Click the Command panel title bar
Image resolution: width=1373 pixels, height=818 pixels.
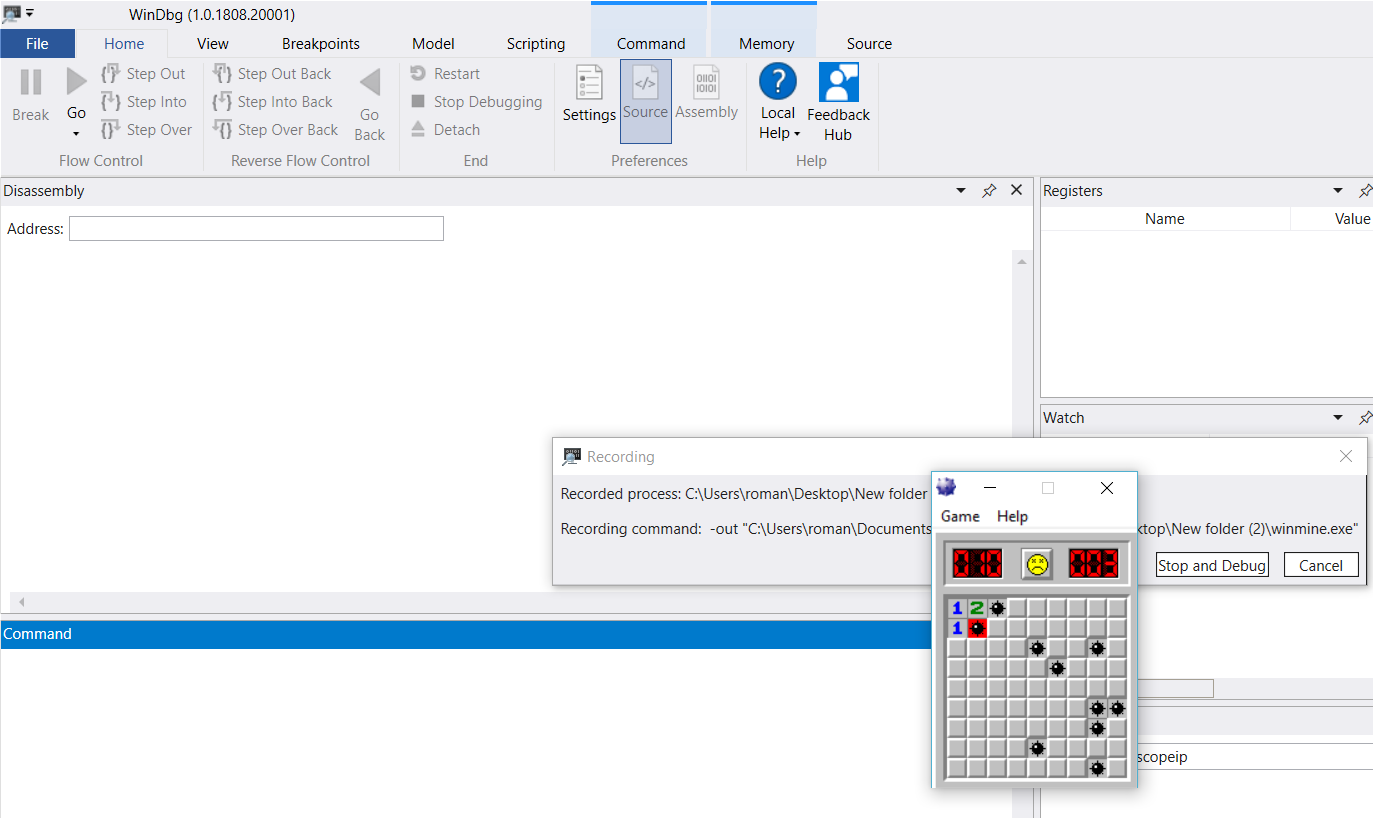coord(466,634)
